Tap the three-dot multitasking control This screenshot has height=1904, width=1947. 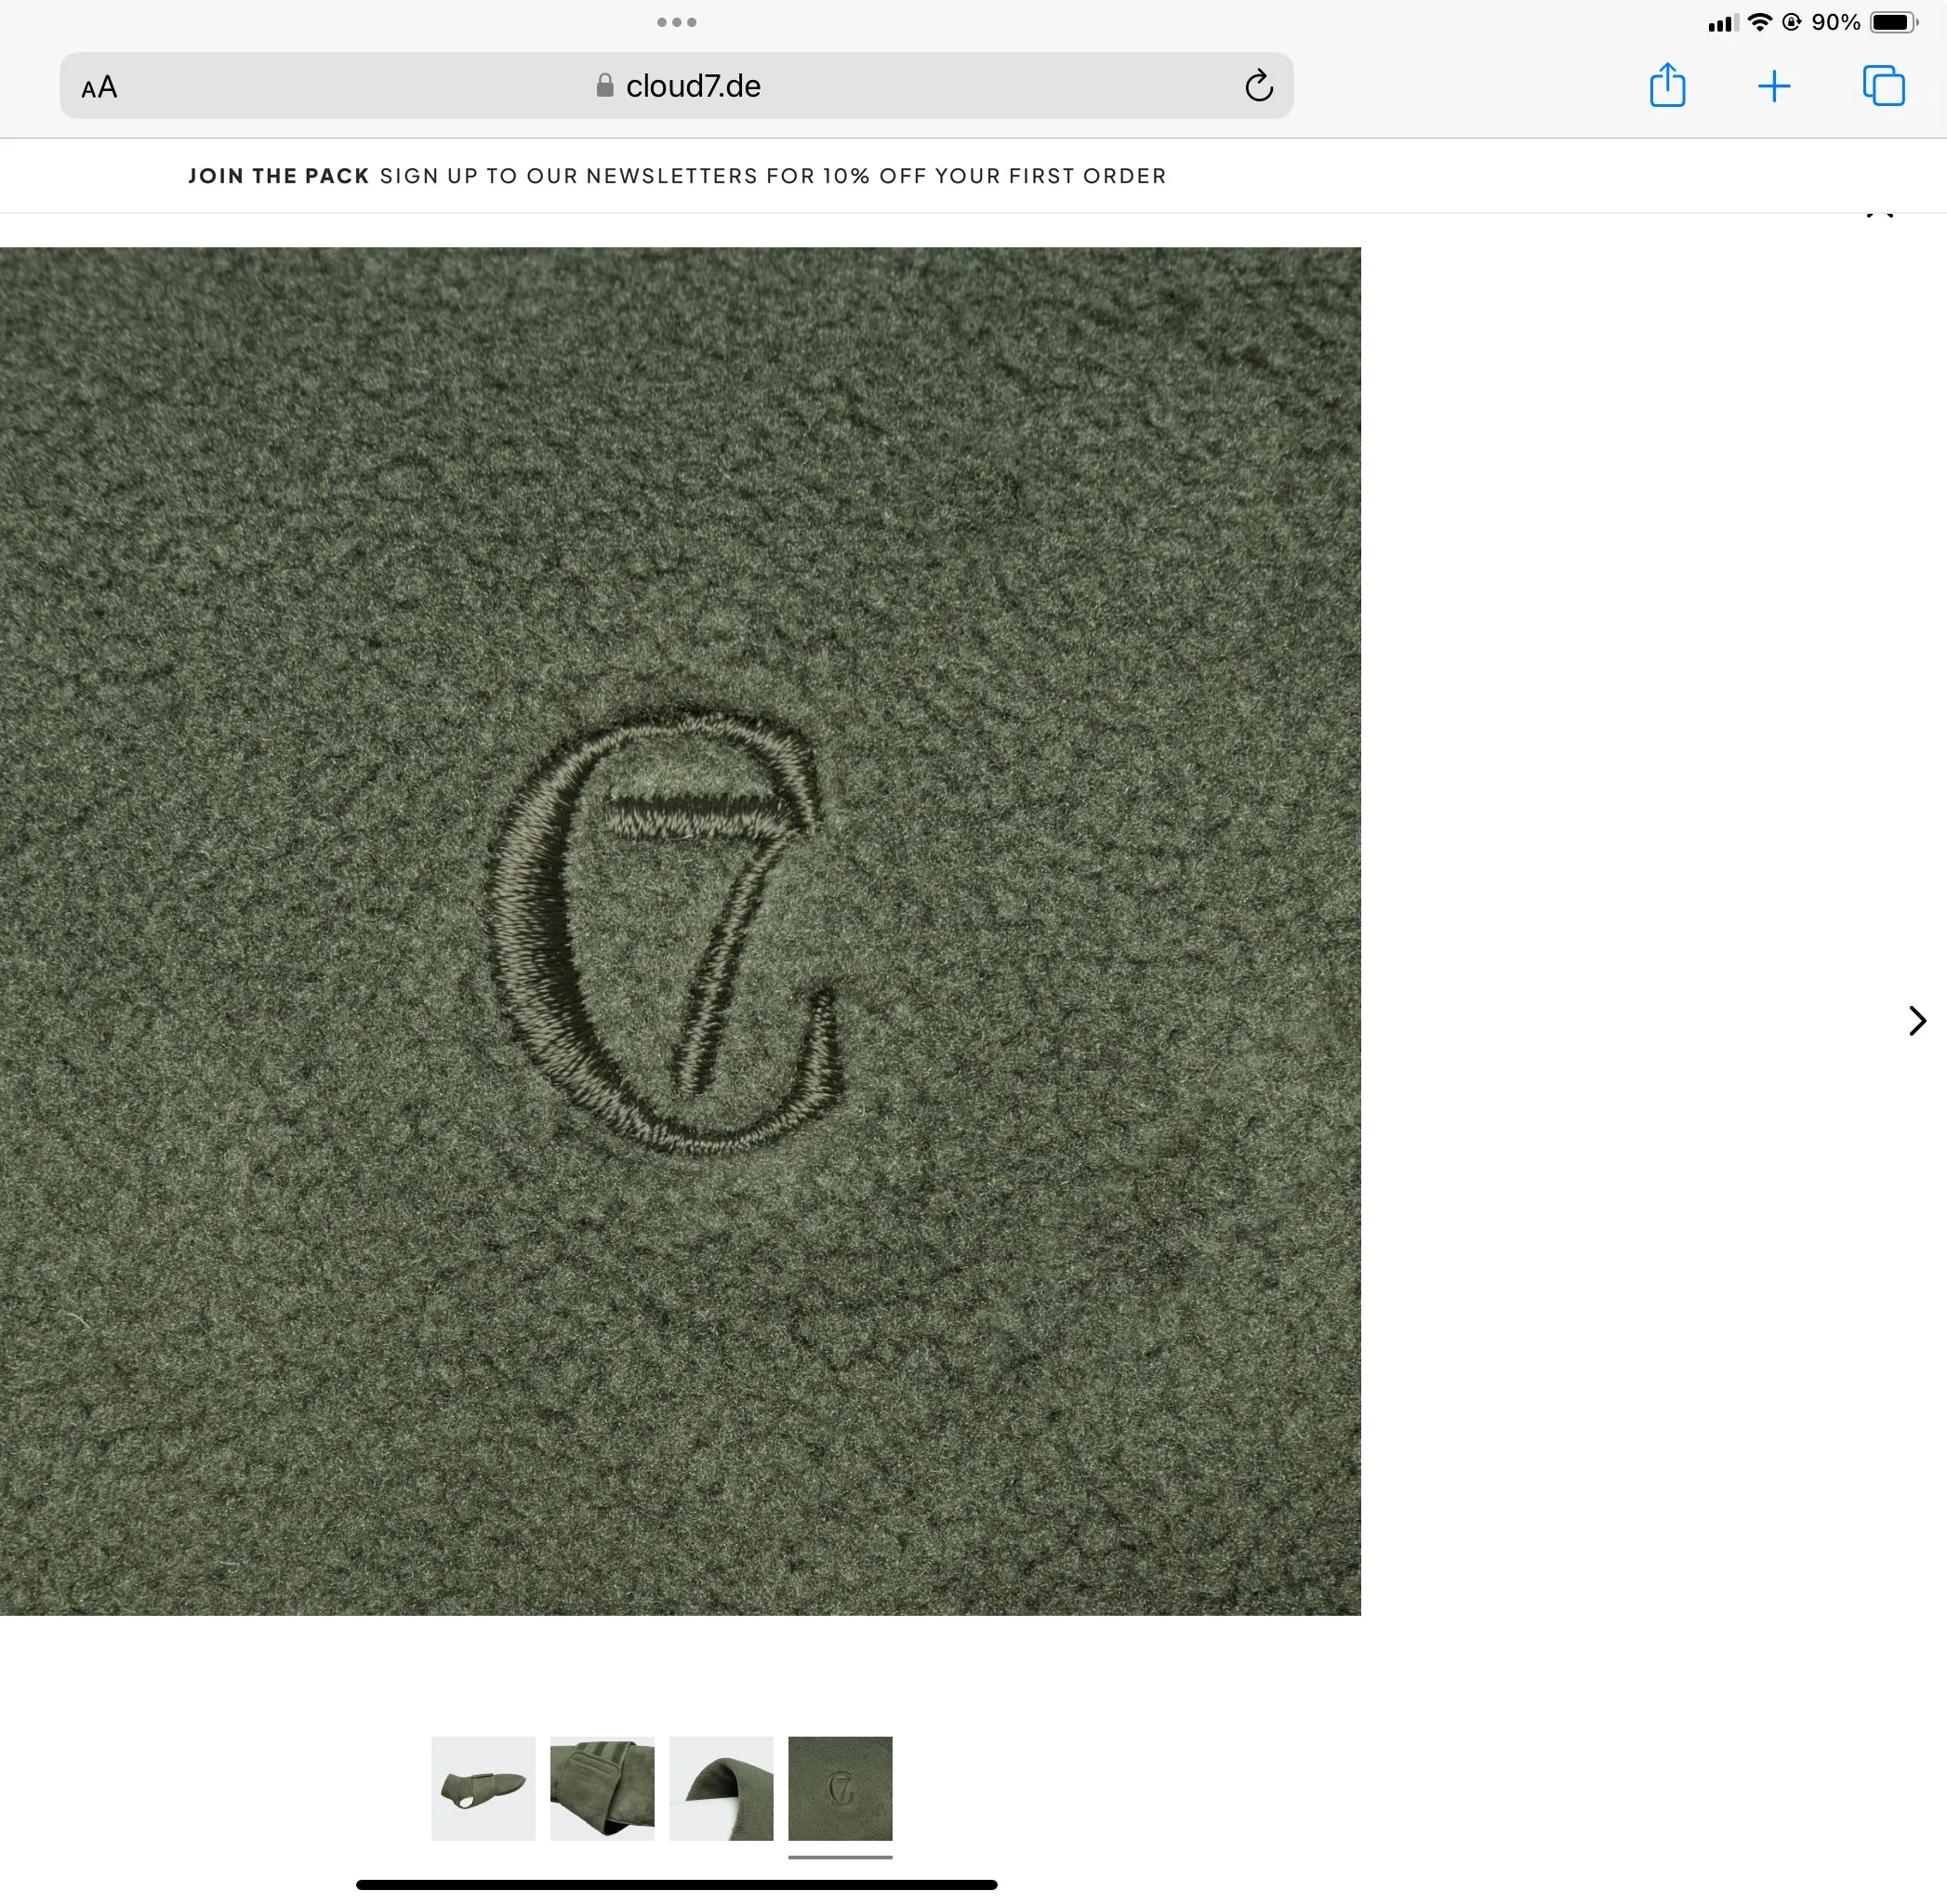point(677,22)
